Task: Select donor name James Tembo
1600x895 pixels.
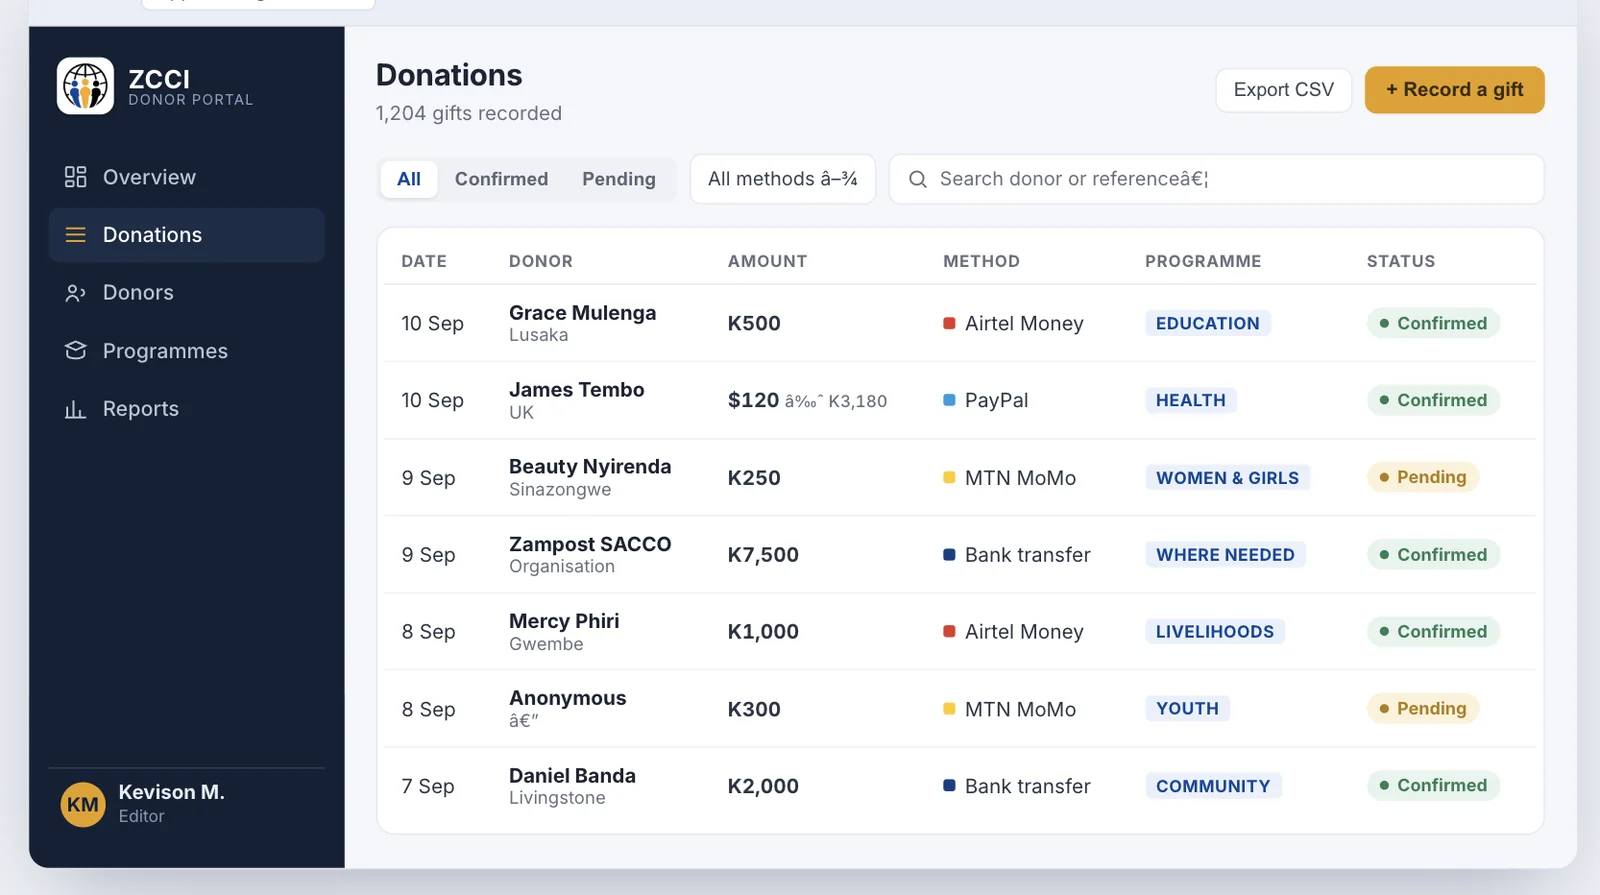Action: [576, 390]
